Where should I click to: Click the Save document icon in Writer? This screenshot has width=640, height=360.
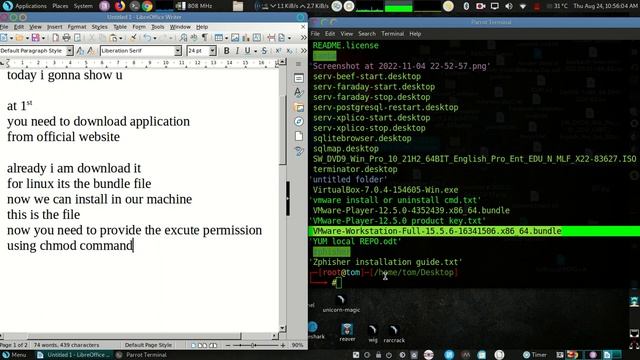point(36,38)
